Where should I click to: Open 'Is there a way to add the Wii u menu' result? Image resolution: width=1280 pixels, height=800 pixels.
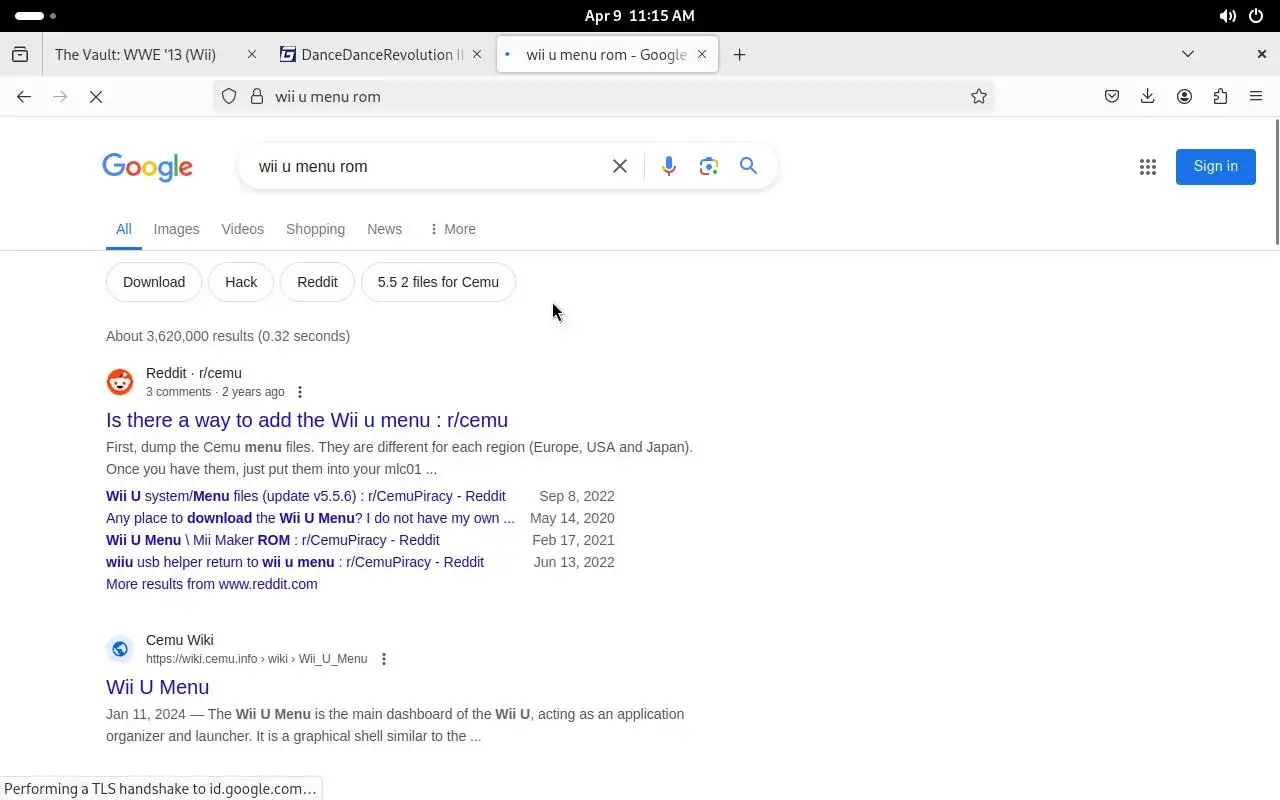307,420
